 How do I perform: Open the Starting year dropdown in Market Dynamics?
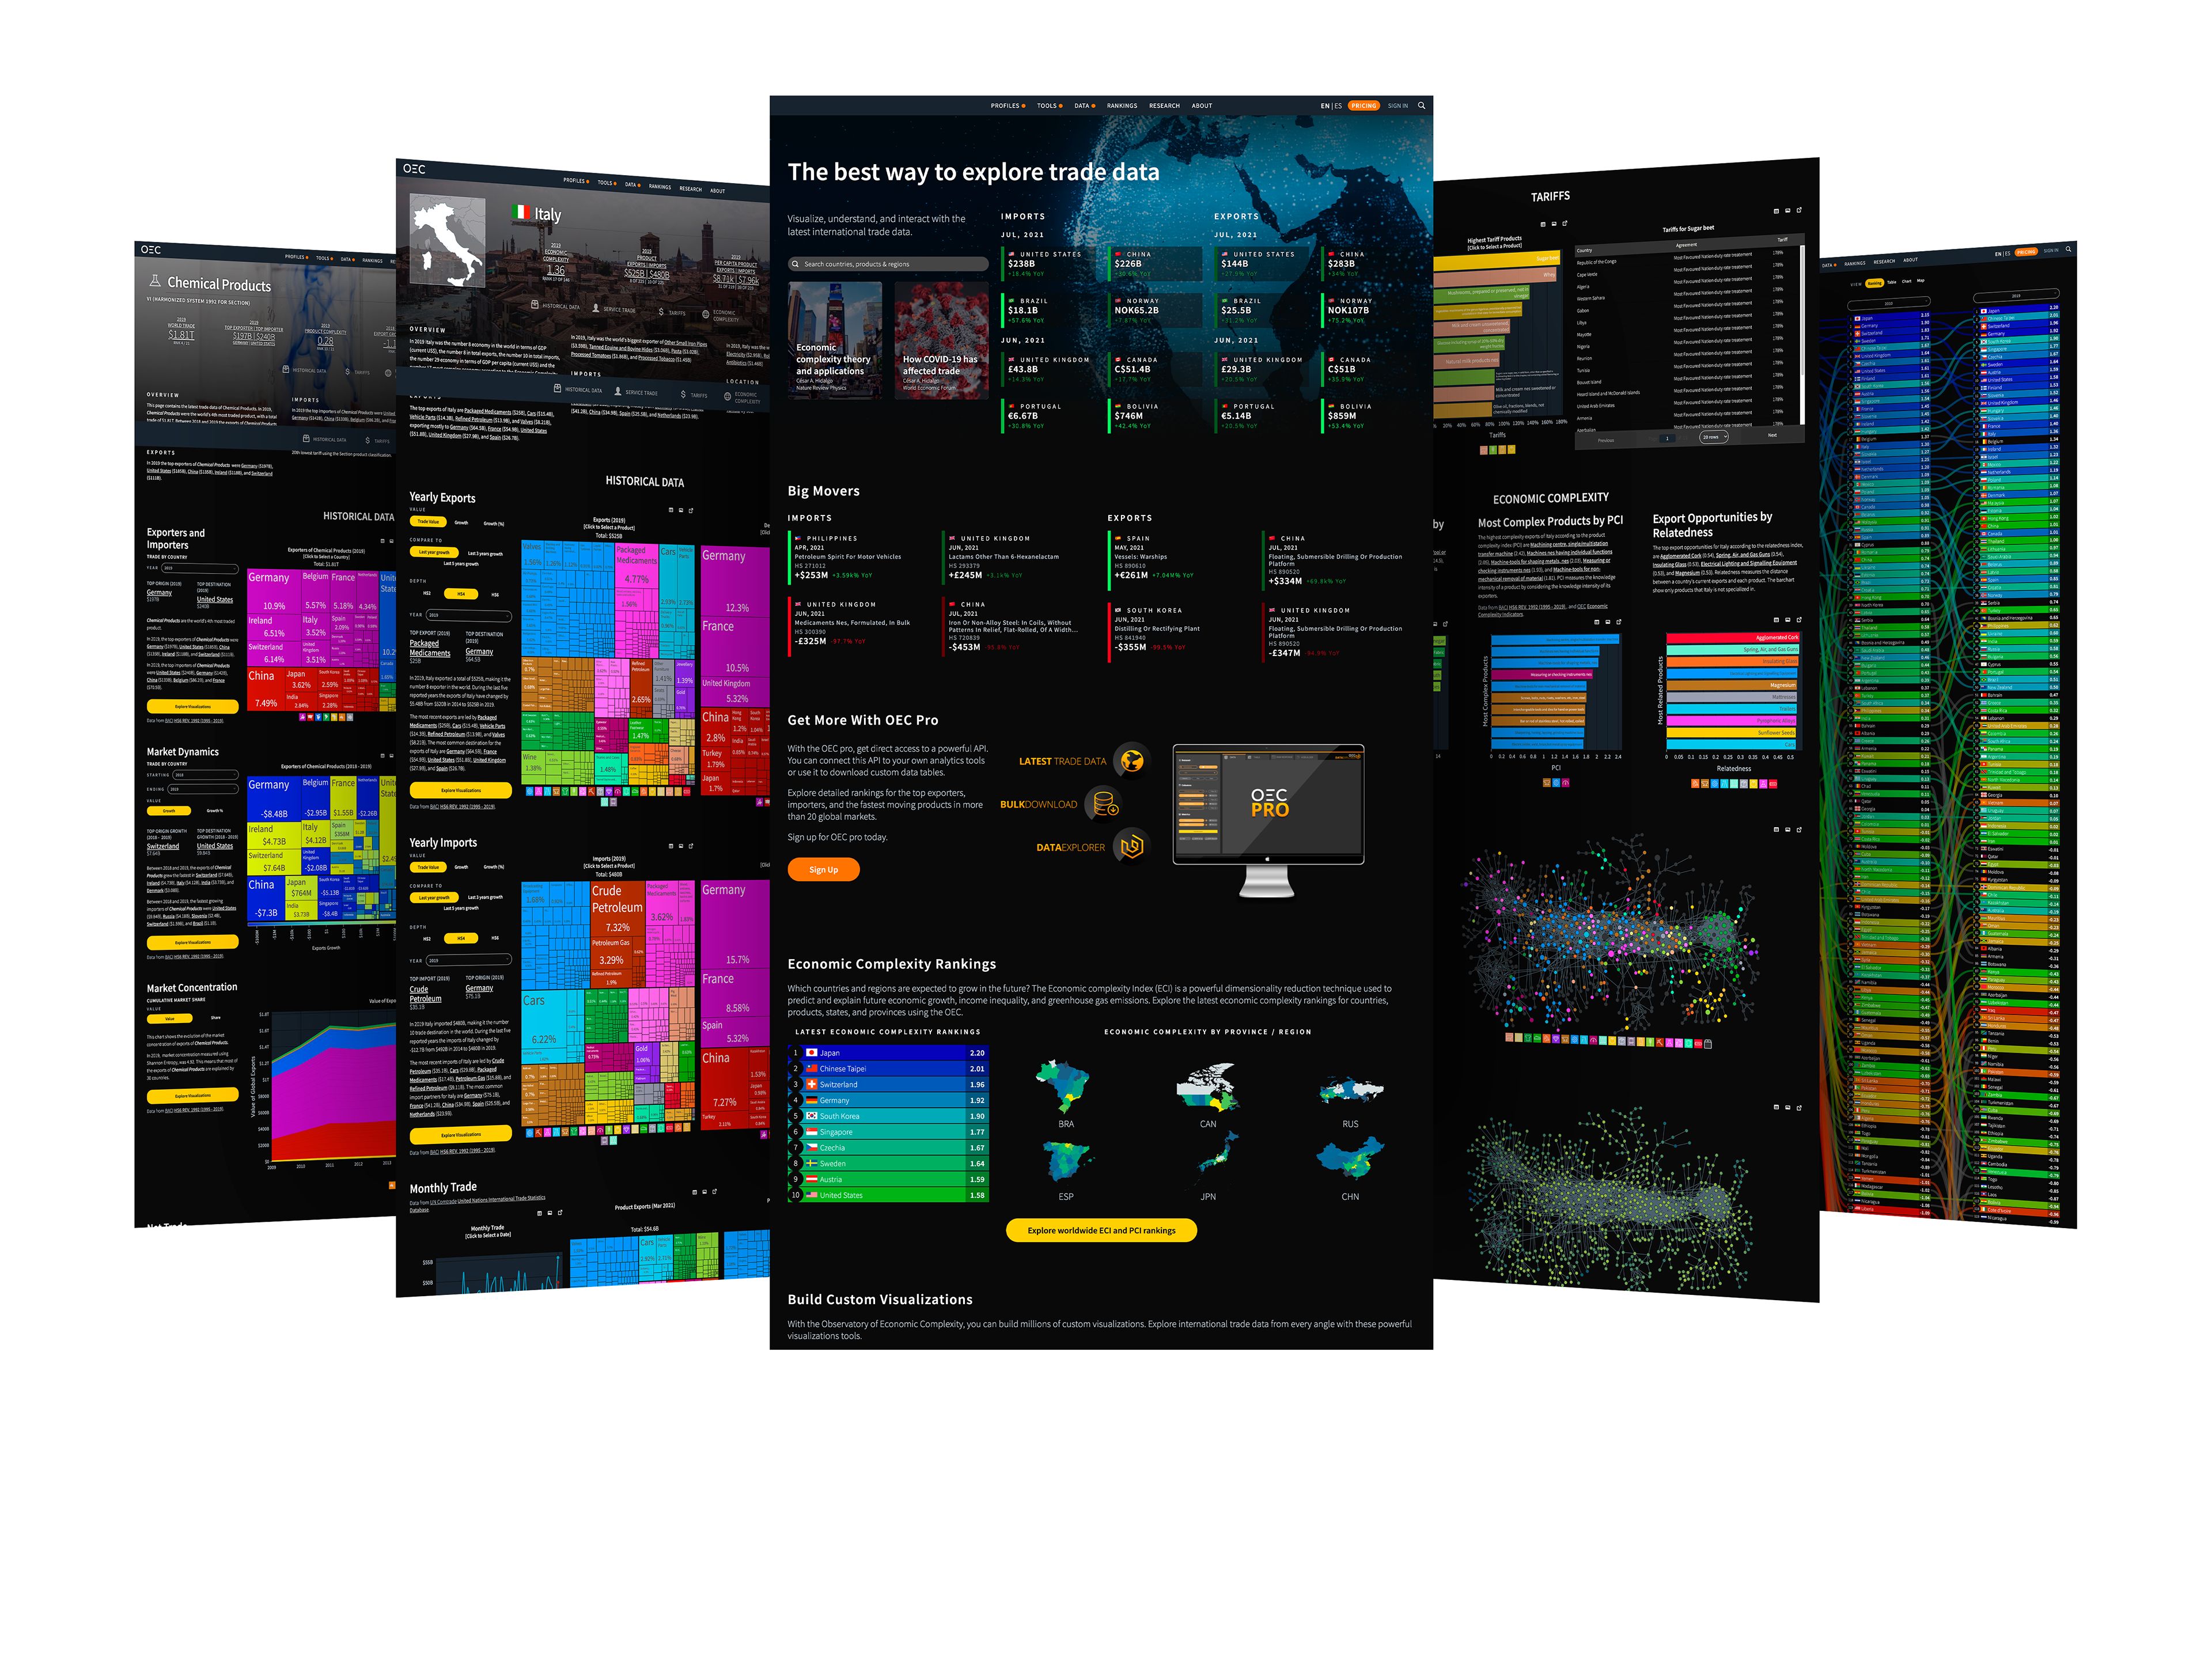coord(206,774)
